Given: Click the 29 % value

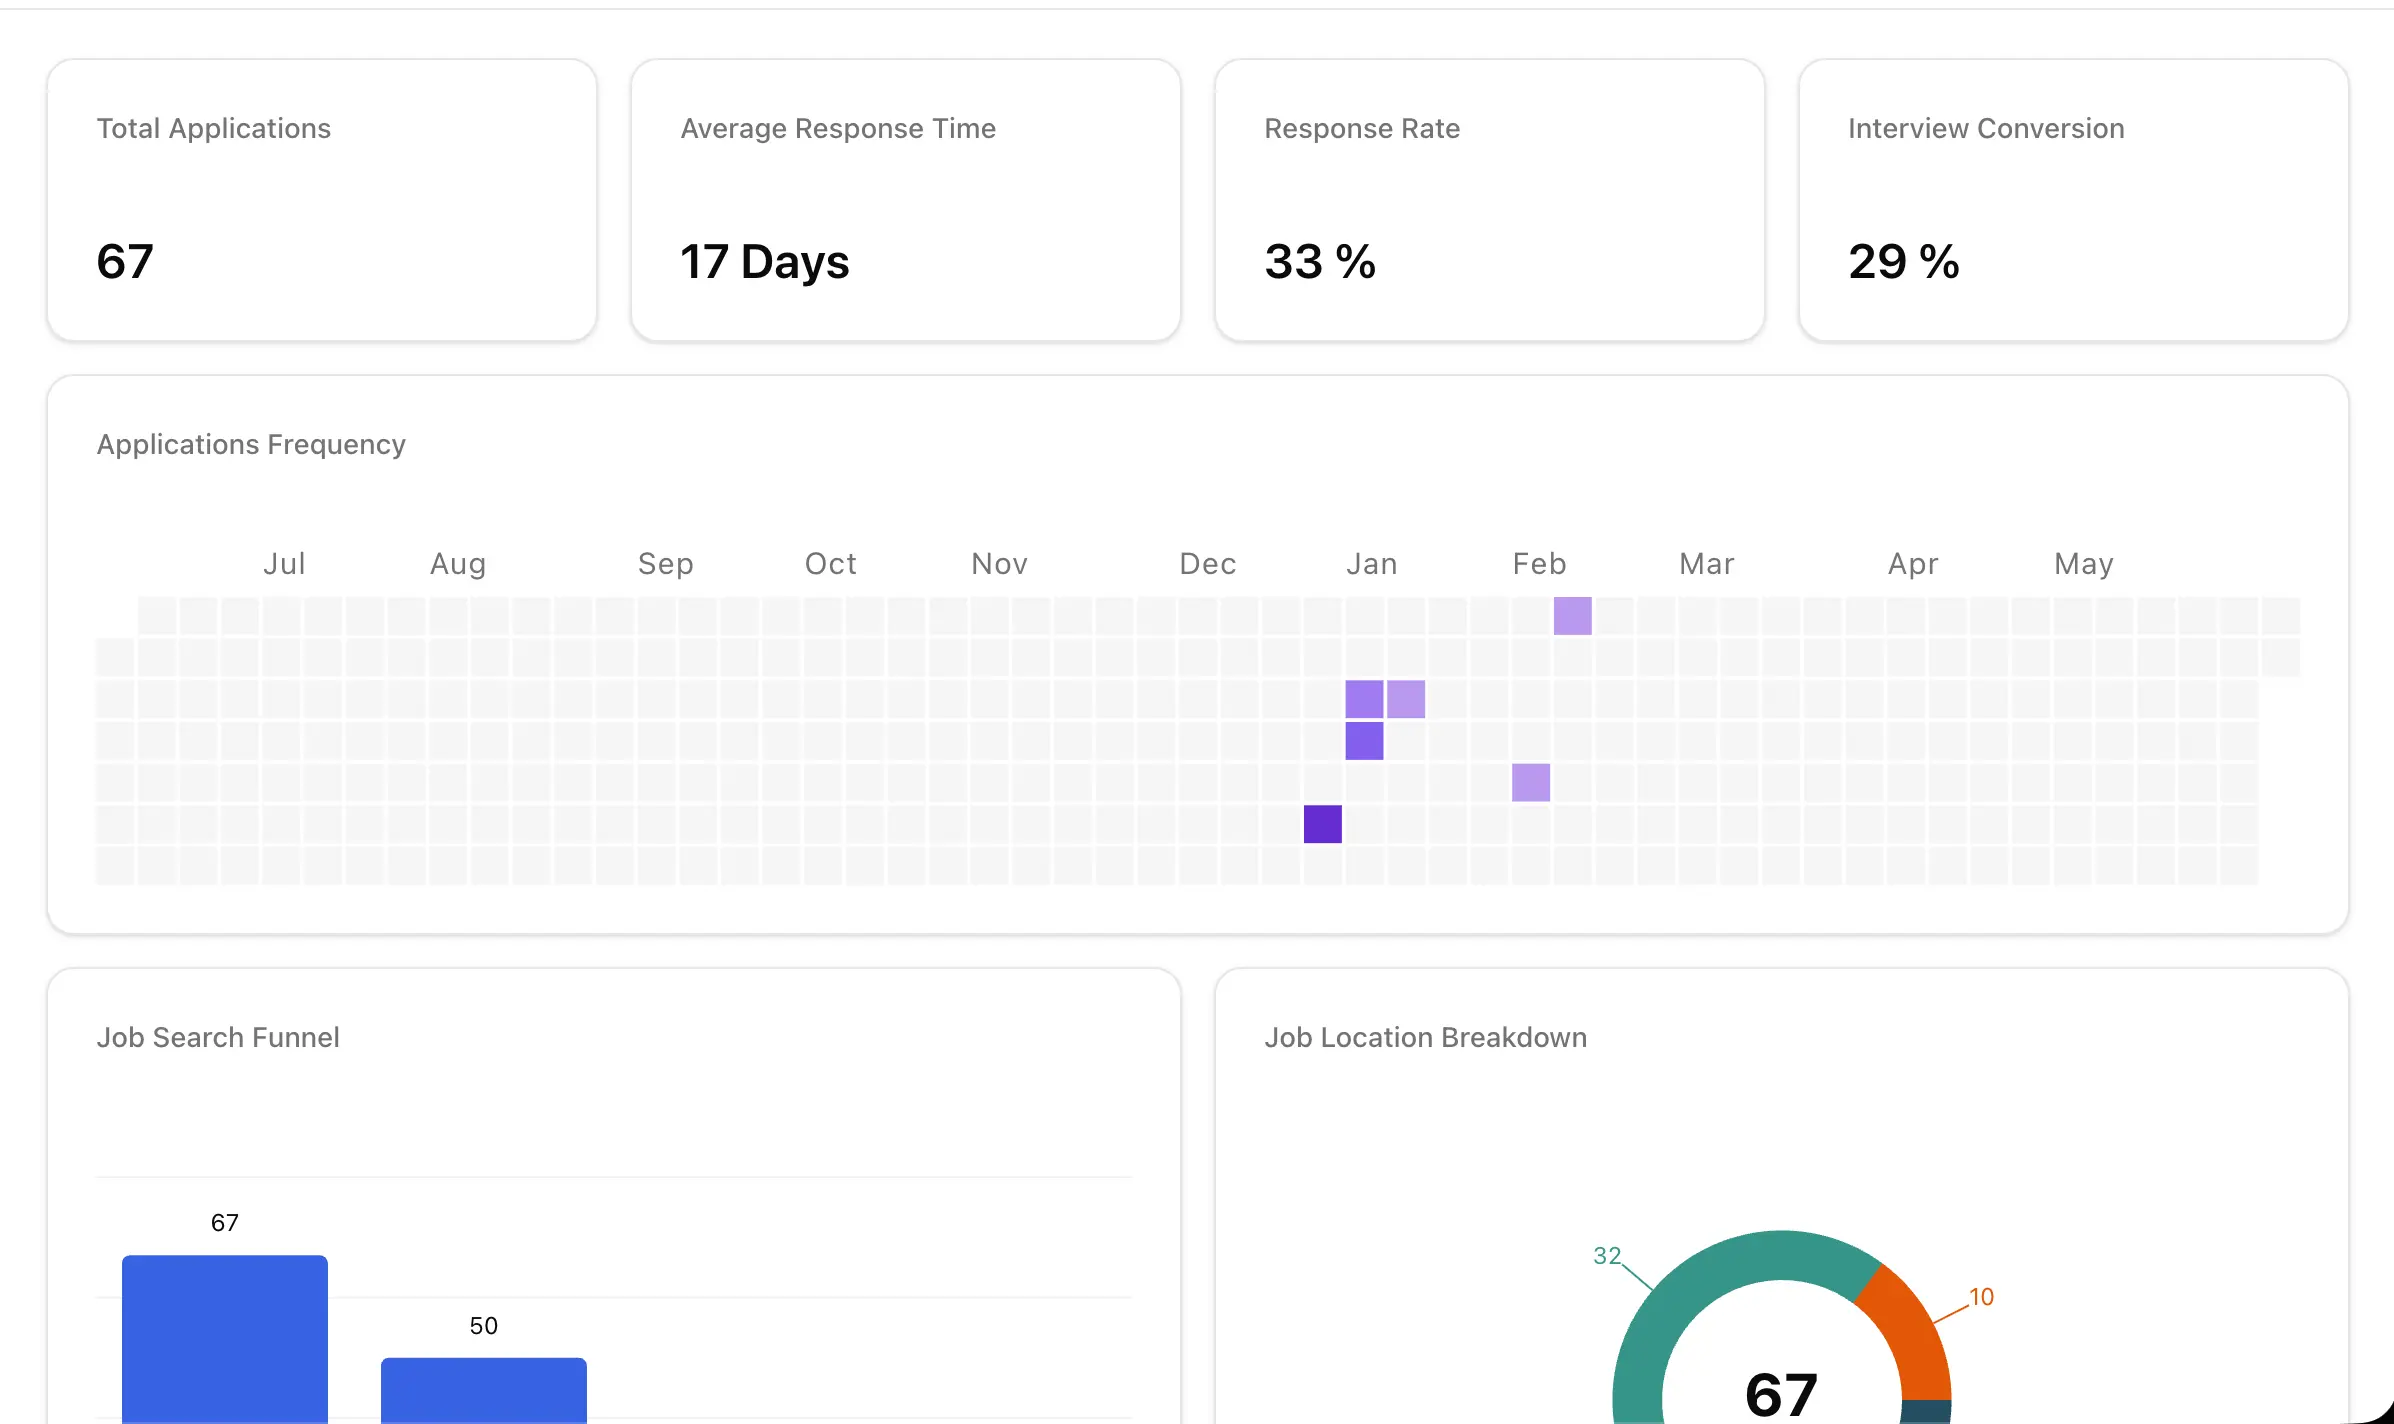Looking at the screenshot, I should pyautogui.click(x=1904, y=262).
